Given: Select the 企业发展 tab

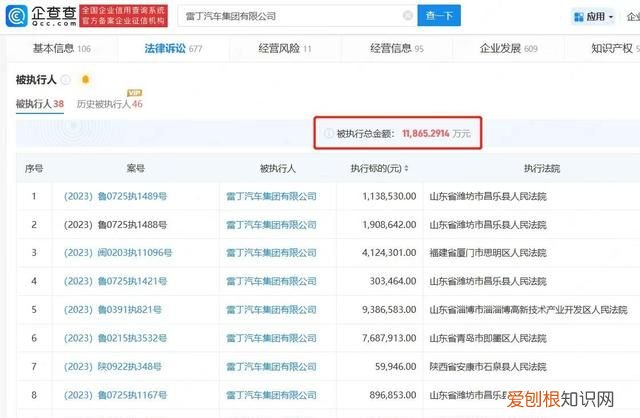Looking at the screenshot, I should point(508,47).
